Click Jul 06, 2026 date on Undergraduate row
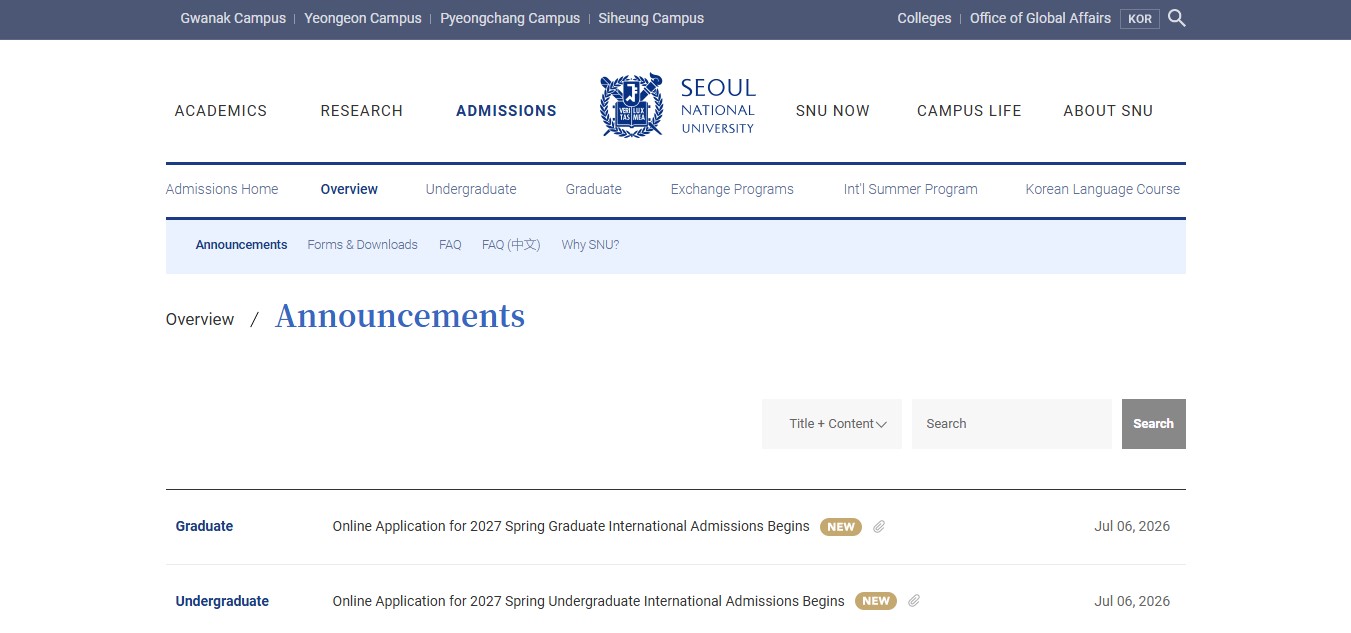The width and height of the screenshot is (1351, 633). click(1132, 602)
